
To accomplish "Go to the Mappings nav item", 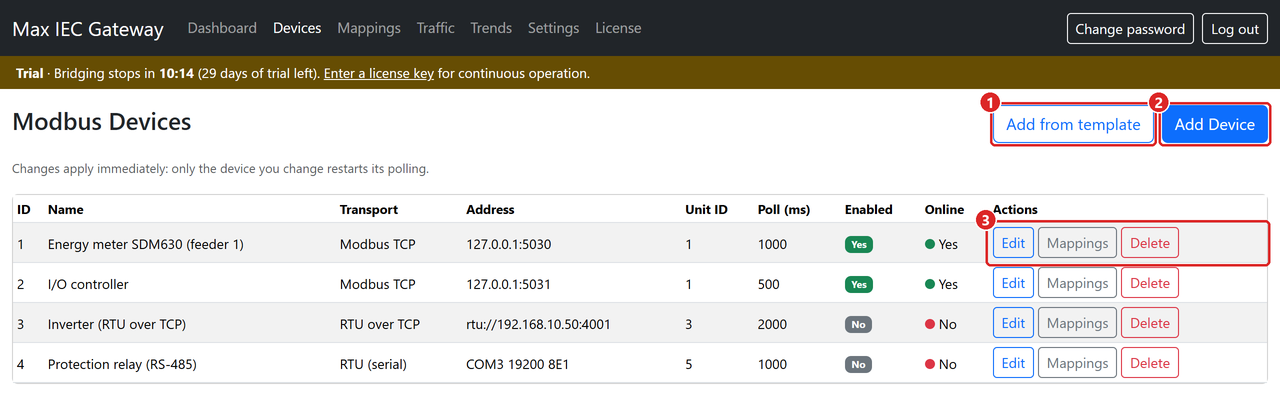I will pyautogui.click(x=369, y=28).
